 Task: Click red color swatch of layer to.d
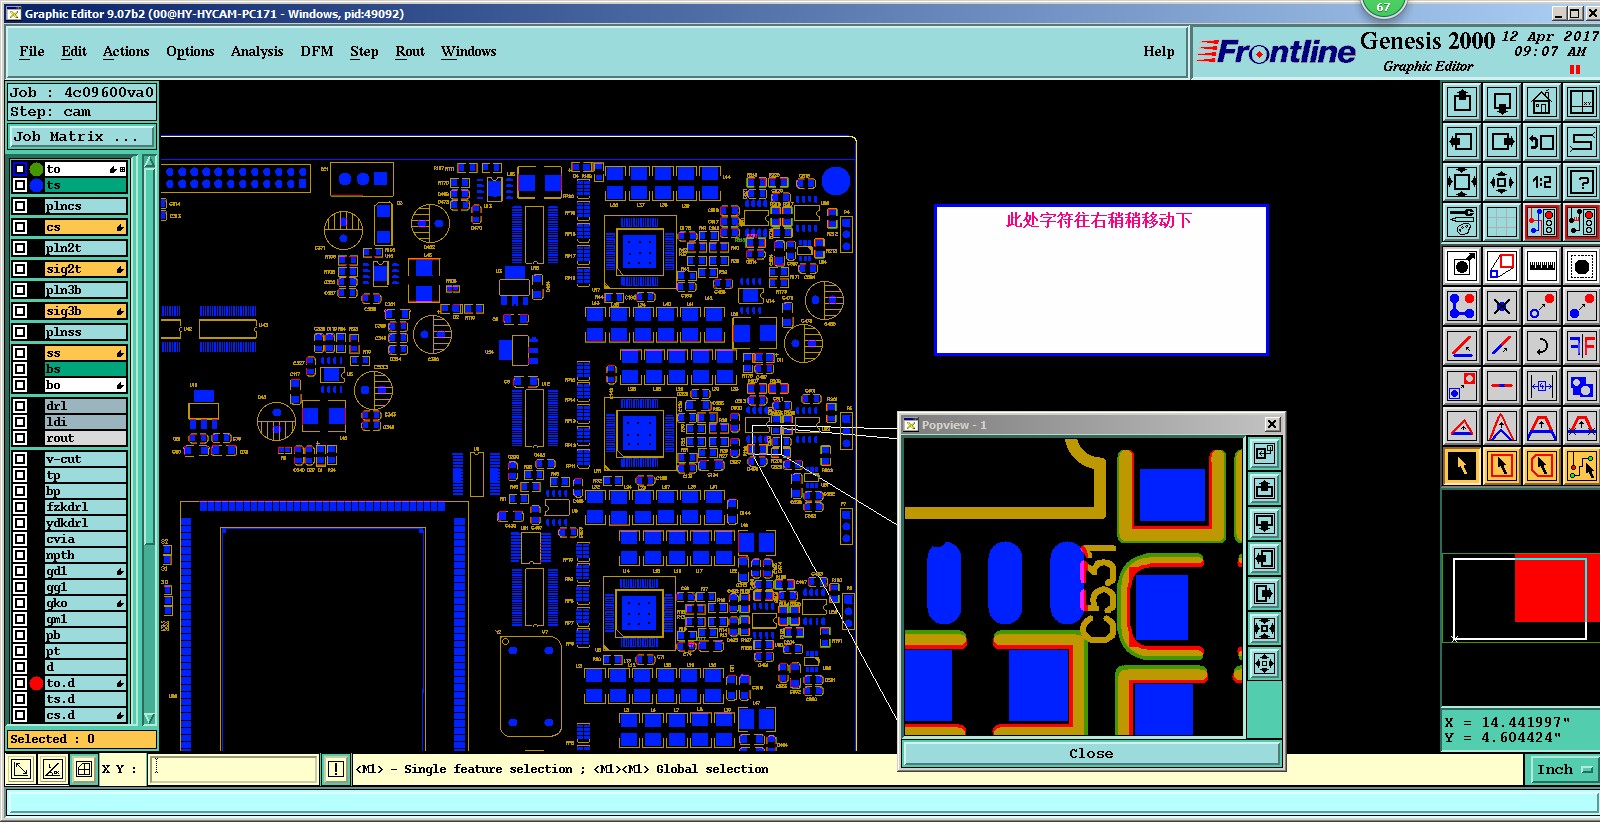[x=36, y=683]
